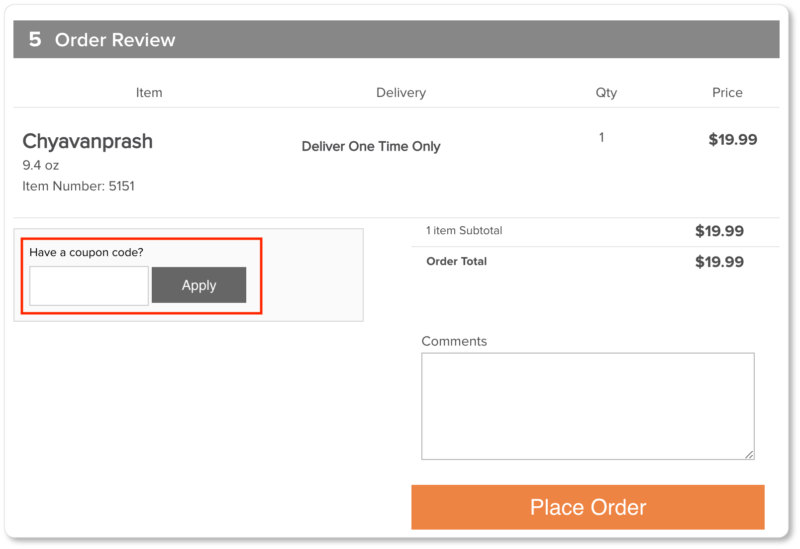Screen dimensions: 800x549
Task: Click the item price $19.99 in the product row
Action: [732, 140]
